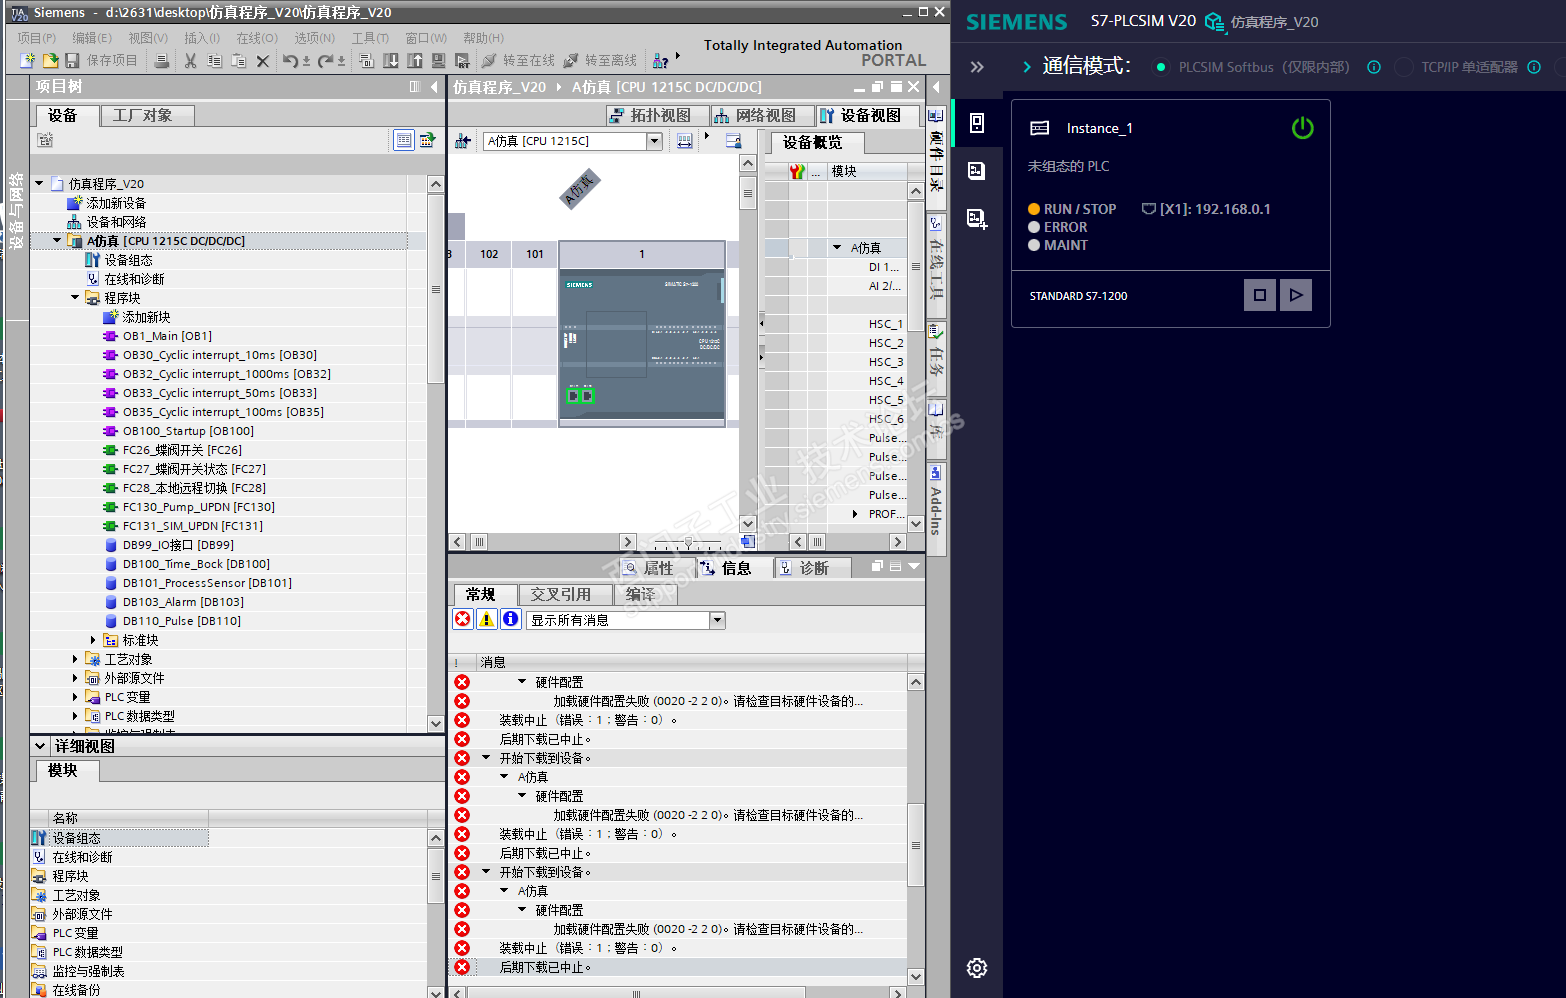Click the Cut scissors icon
The width and height of the screenshot is (1566, 998).
click(x=190, y=61)
